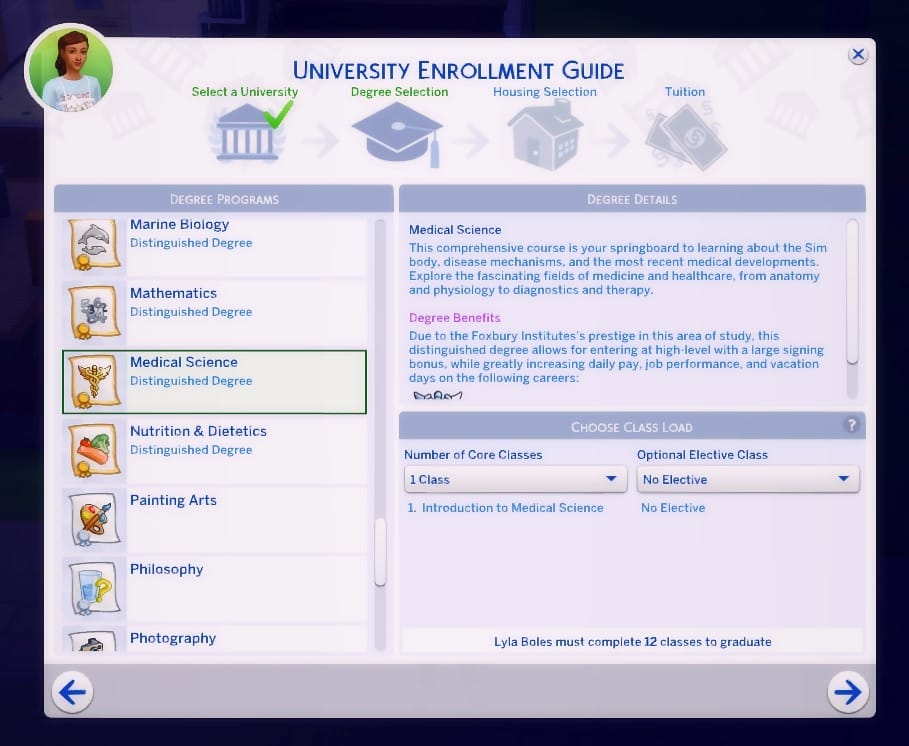
Task: Click the 12 classes to graduate notice
Action: (x=632, y=642)
